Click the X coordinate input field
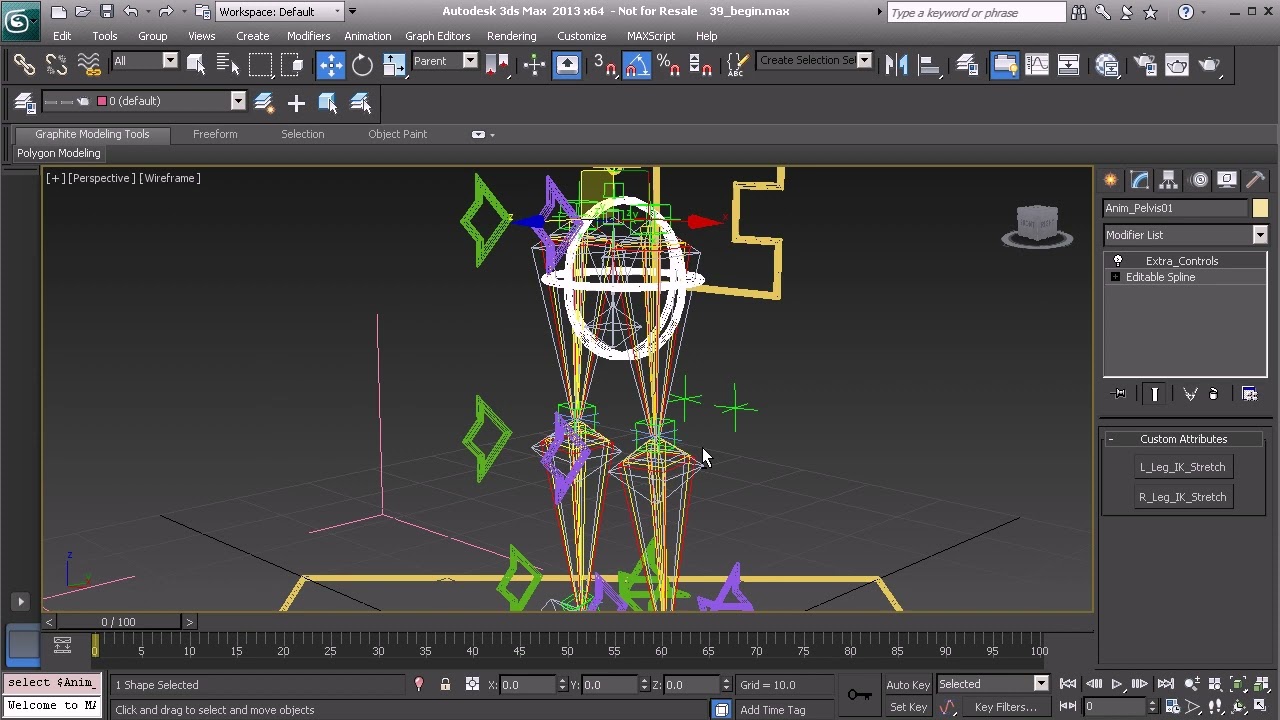1280x720 pixels. (x=528, y=685)
